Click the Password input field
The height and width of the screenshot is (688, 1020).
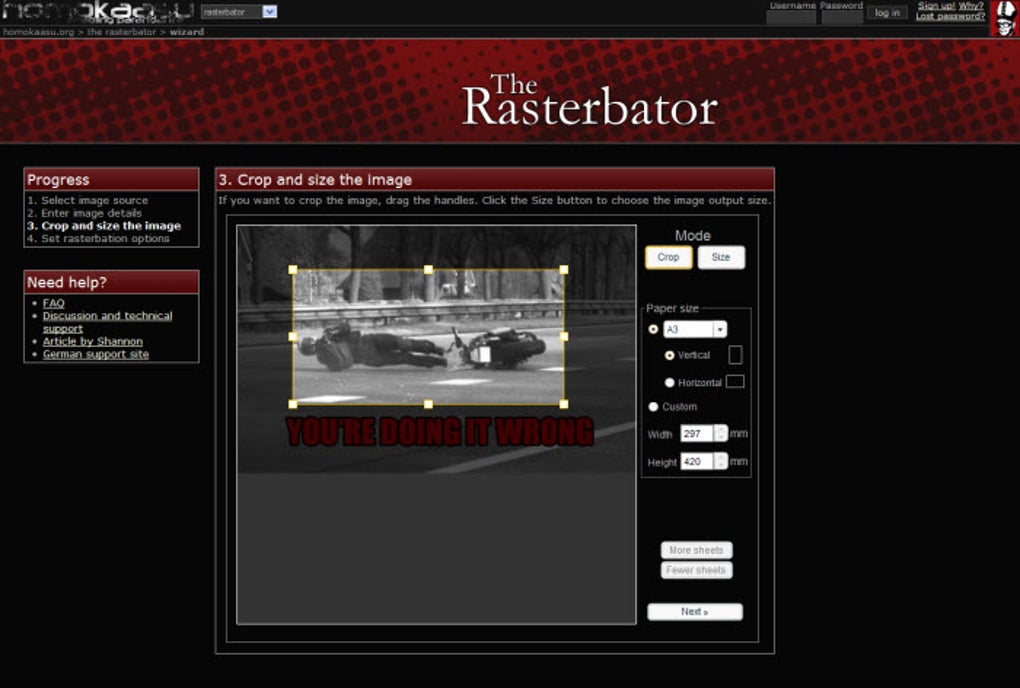[x=842, y=17]
